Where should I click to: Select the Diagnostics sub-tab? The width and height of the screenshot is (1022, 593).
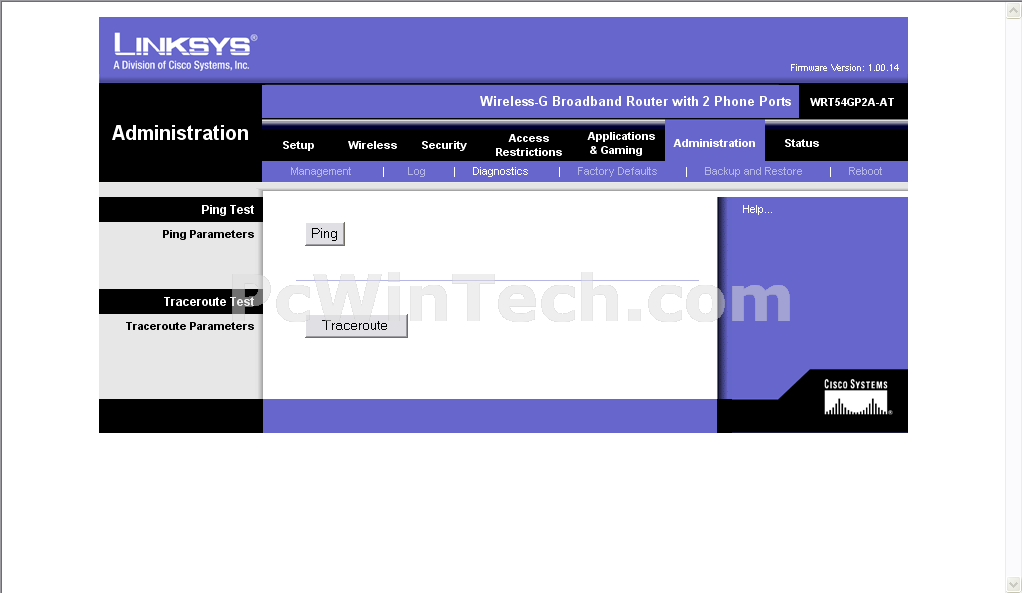point(500,171)
